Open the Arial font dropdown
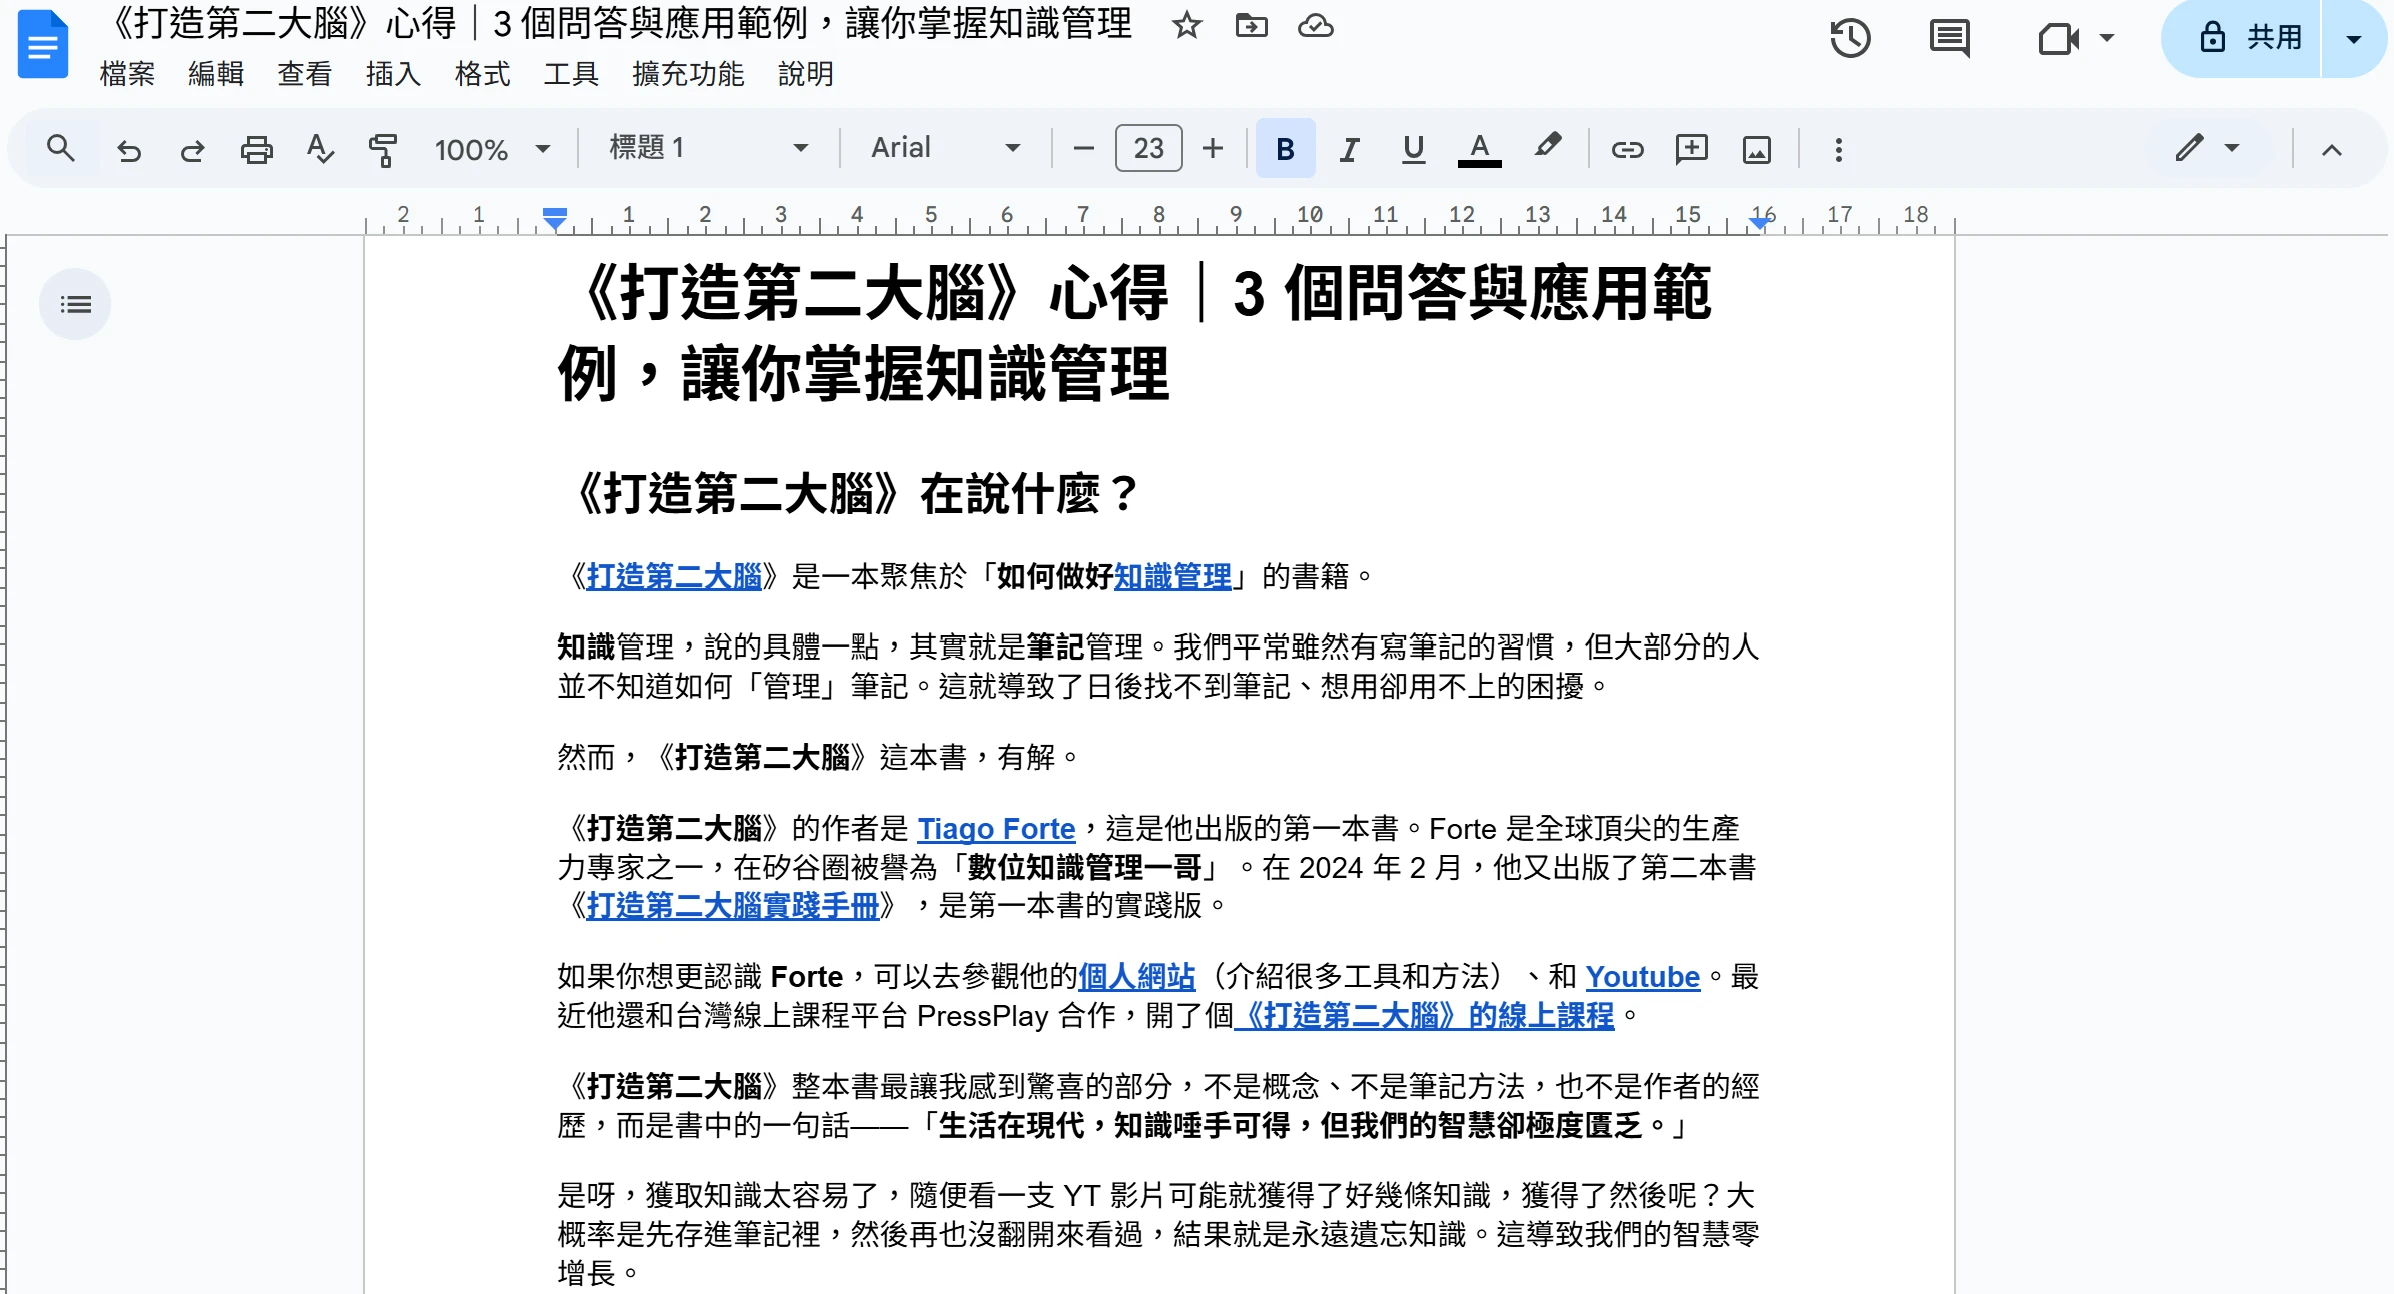 (x=946, y=148)
